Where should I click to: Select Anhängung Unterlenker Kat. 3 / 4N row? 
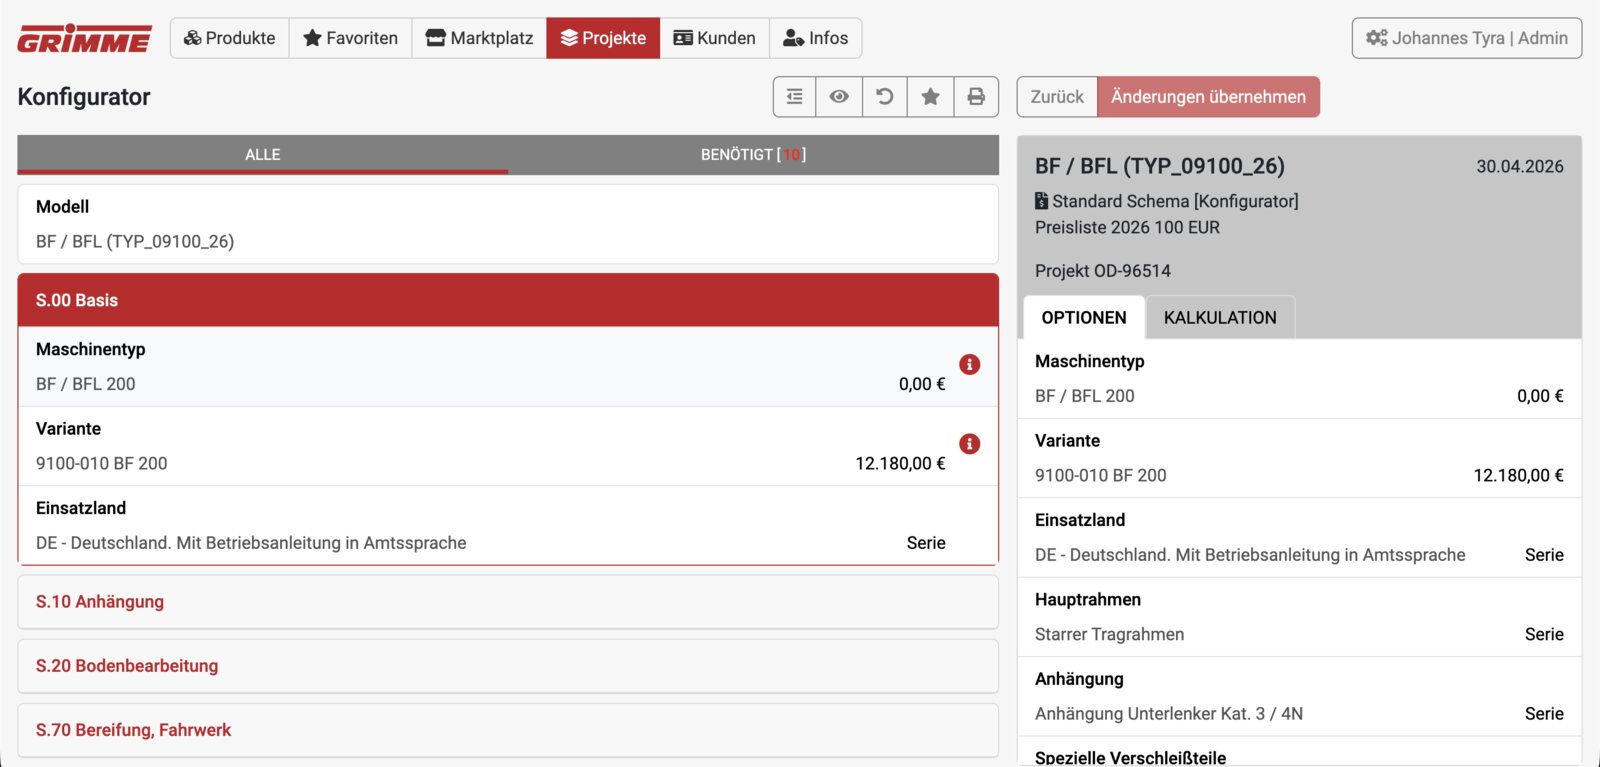(1299, 697)
